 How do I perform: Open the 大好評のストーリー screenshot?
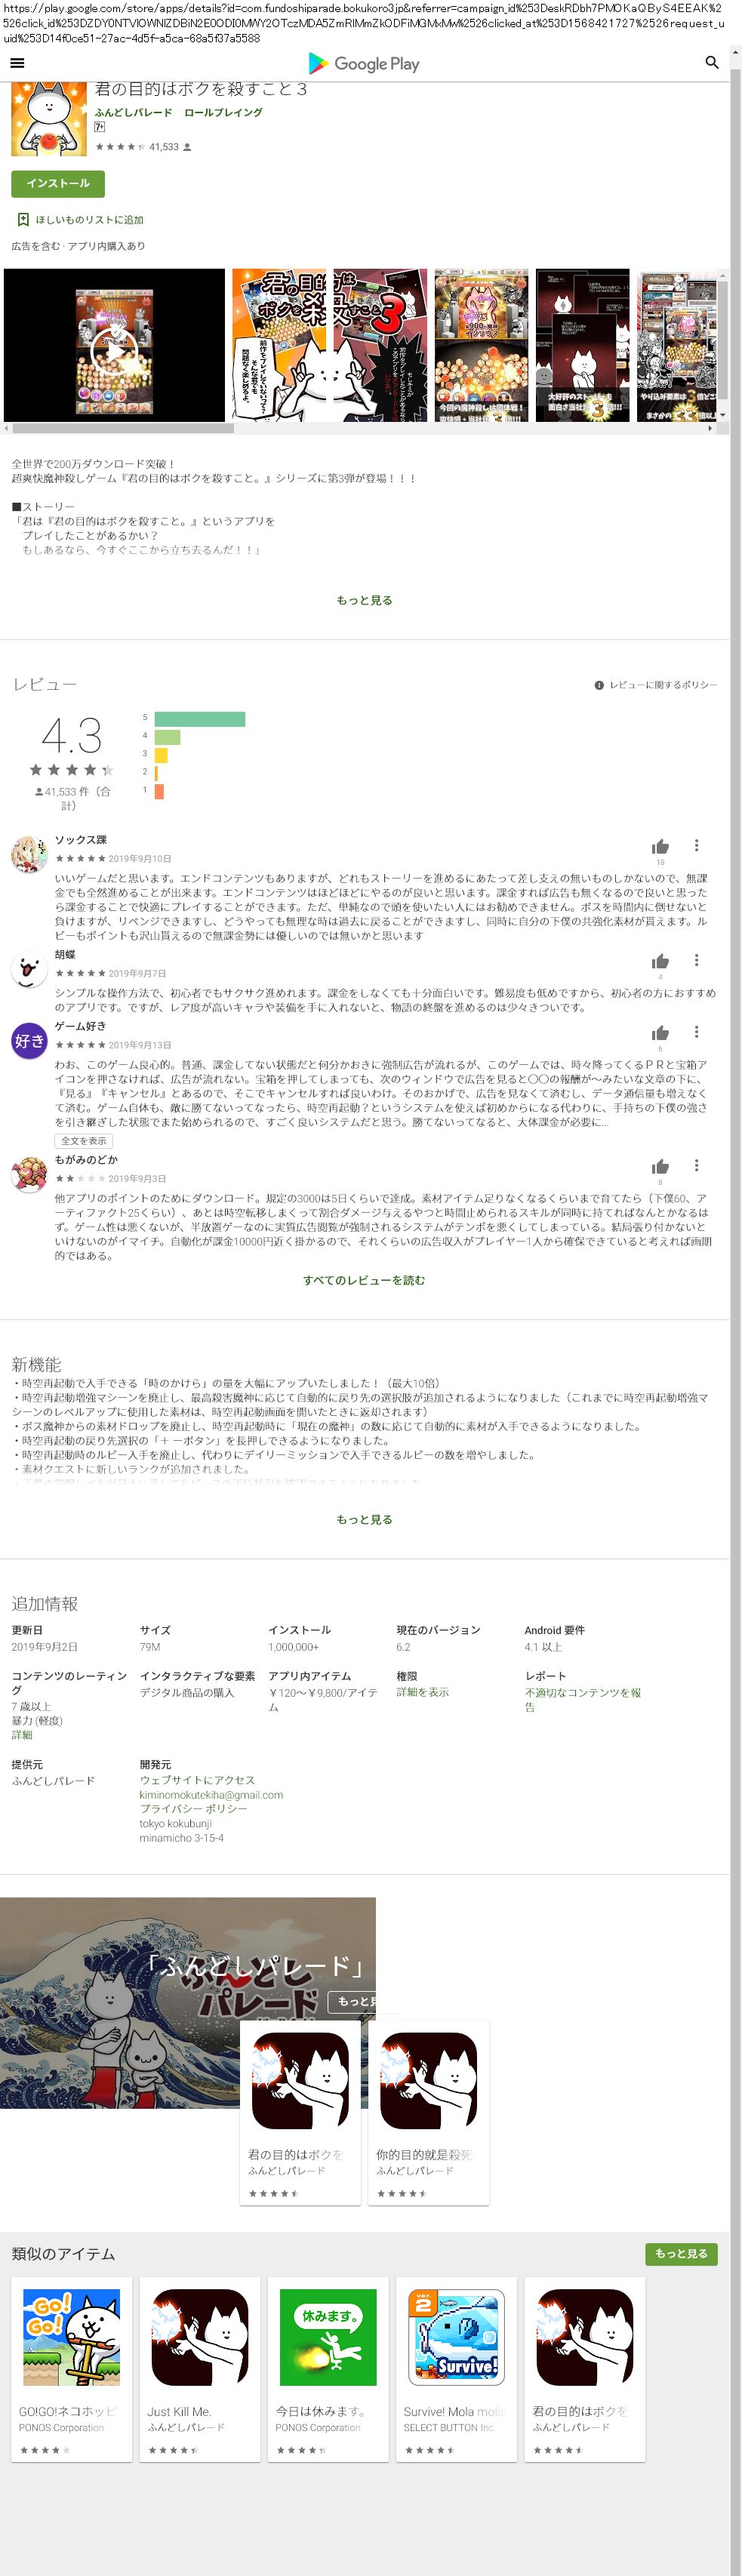tap(583, 345)
